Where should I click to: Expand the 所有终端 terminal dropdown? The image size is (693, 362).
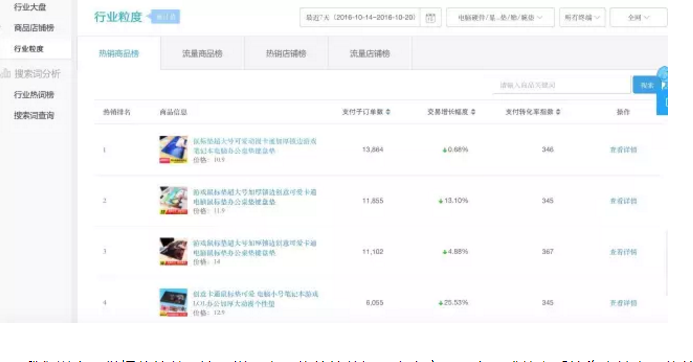[x=582, y=18]
